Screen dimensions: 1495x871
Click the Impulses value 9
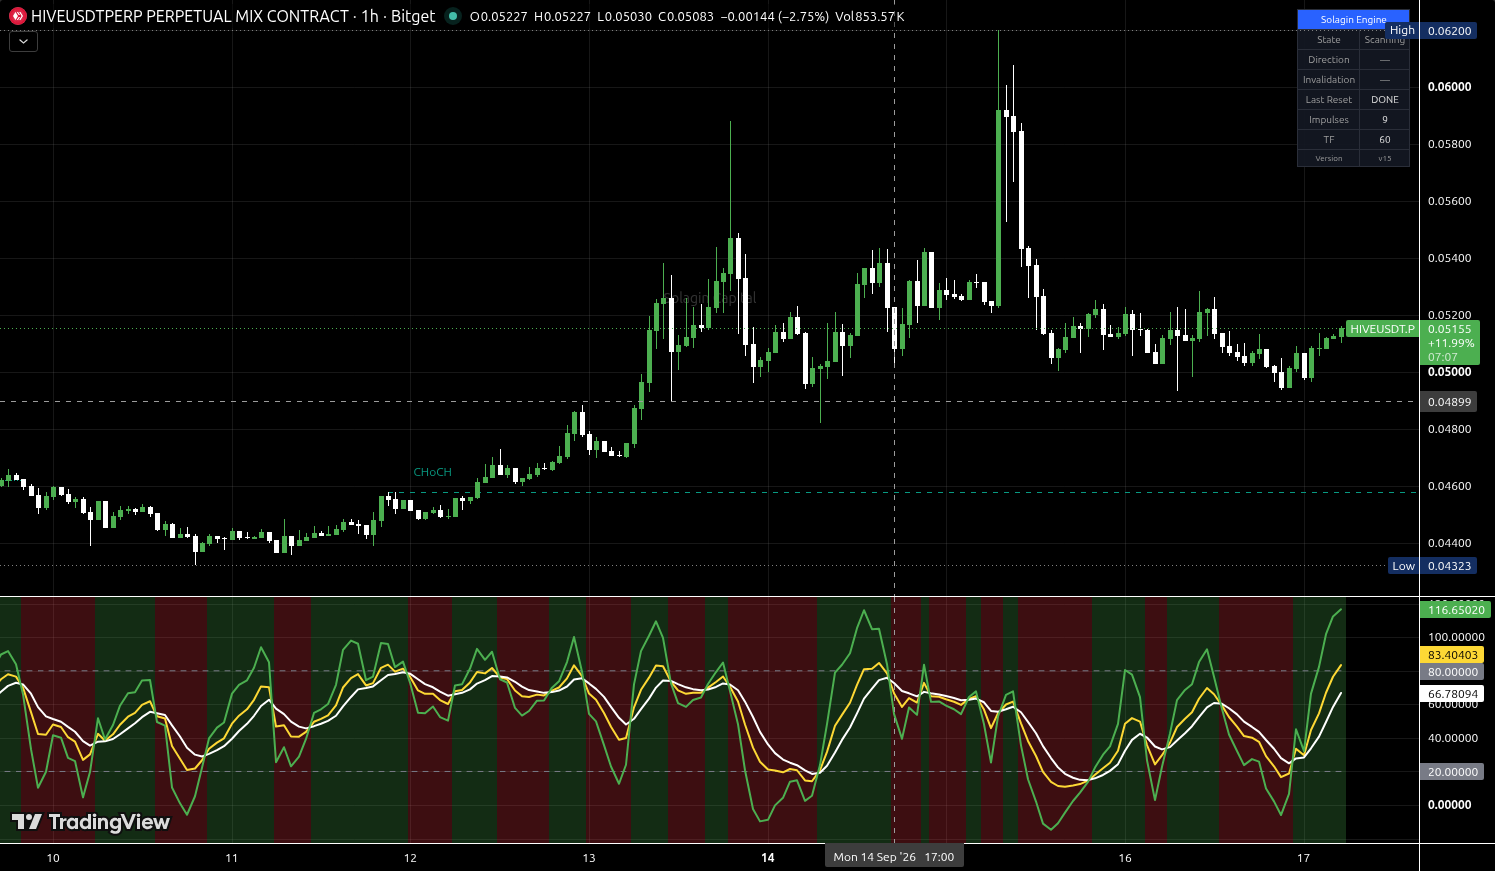tap(1385, 120)
